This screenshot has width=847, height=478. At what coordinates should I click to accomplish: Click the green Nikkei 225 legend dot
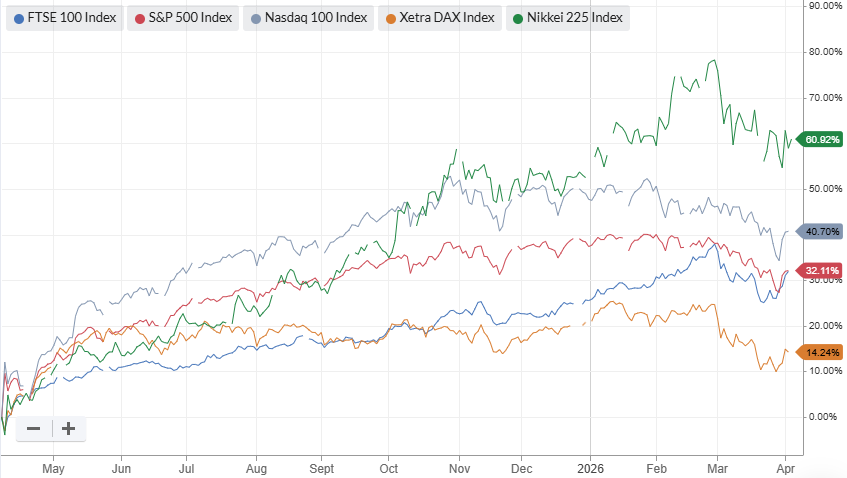516,17
